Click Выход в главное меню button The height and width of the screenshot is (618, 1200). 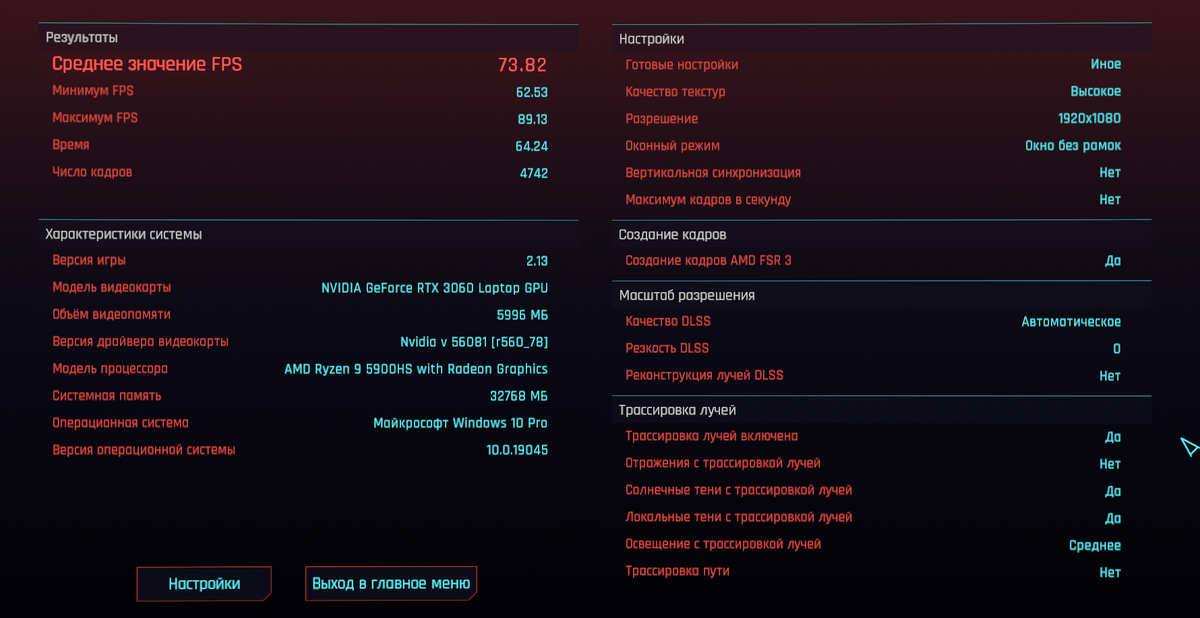(x=391, y=584)
